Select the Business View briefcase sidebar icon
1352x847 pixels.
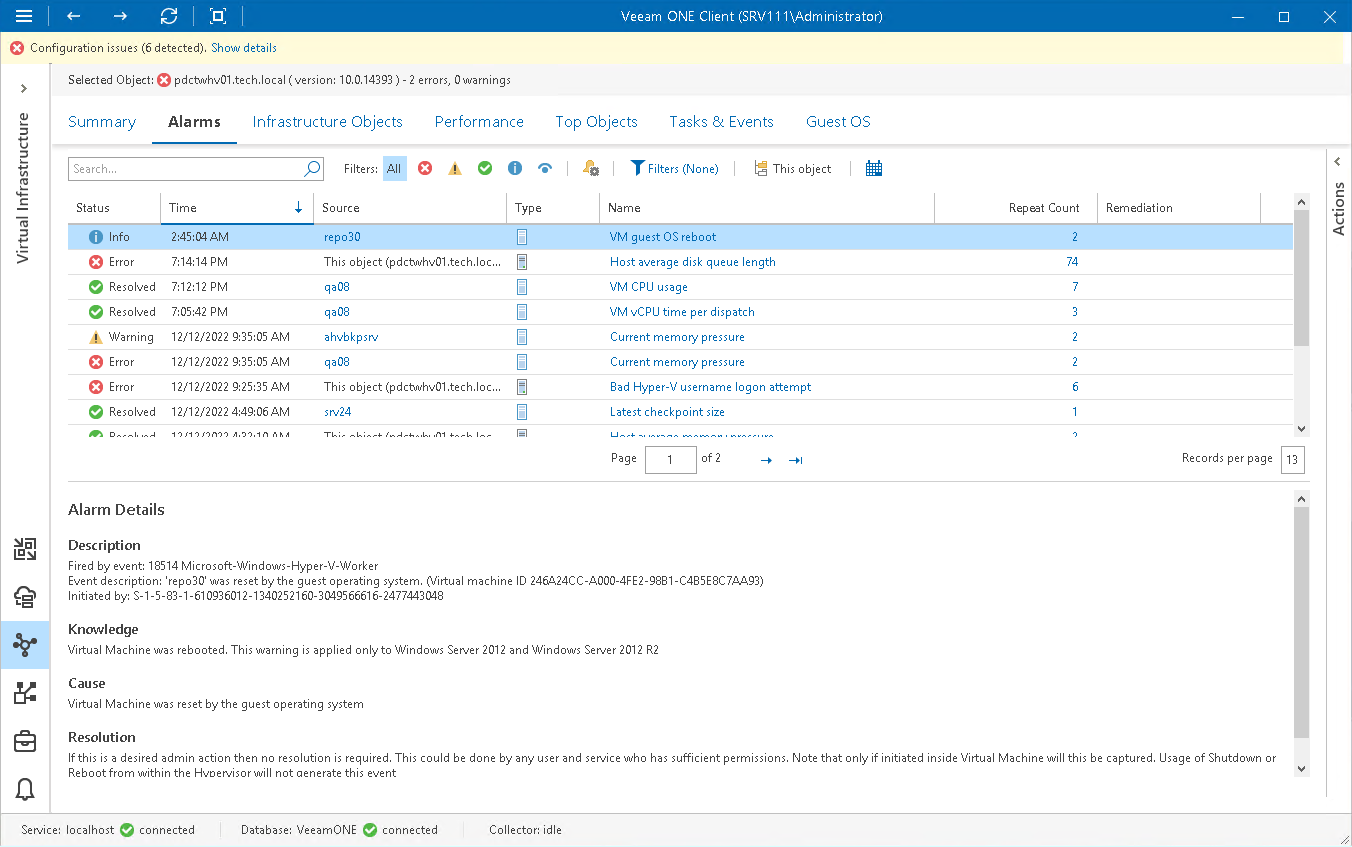(25, 741)
